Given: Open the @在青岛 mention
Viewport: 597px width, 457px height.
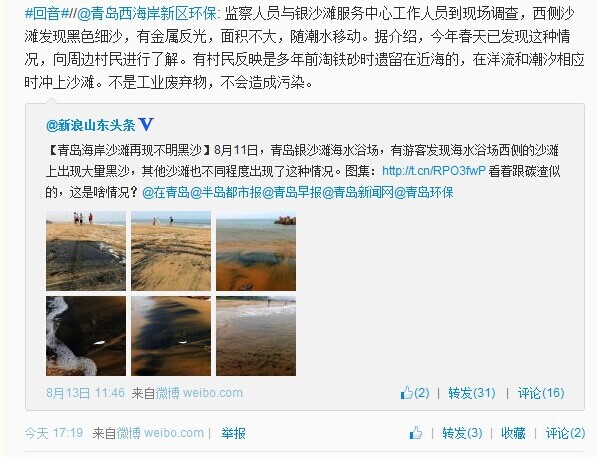Looking at the screenshot, I should [x=166, y=192].
